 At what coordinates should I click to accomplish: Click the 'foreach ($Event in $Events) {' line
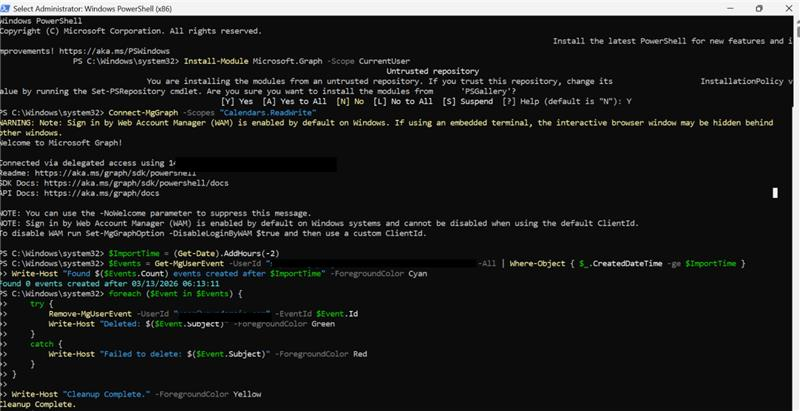click(x=176, y=294)
